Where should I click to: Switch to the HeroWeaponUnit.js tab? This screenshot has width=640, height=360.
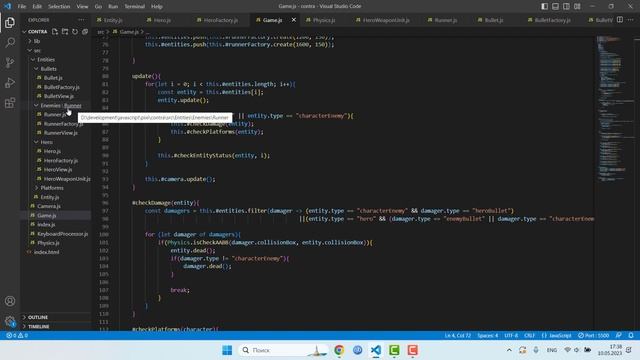pyautogui.click(x=386, y=20)
